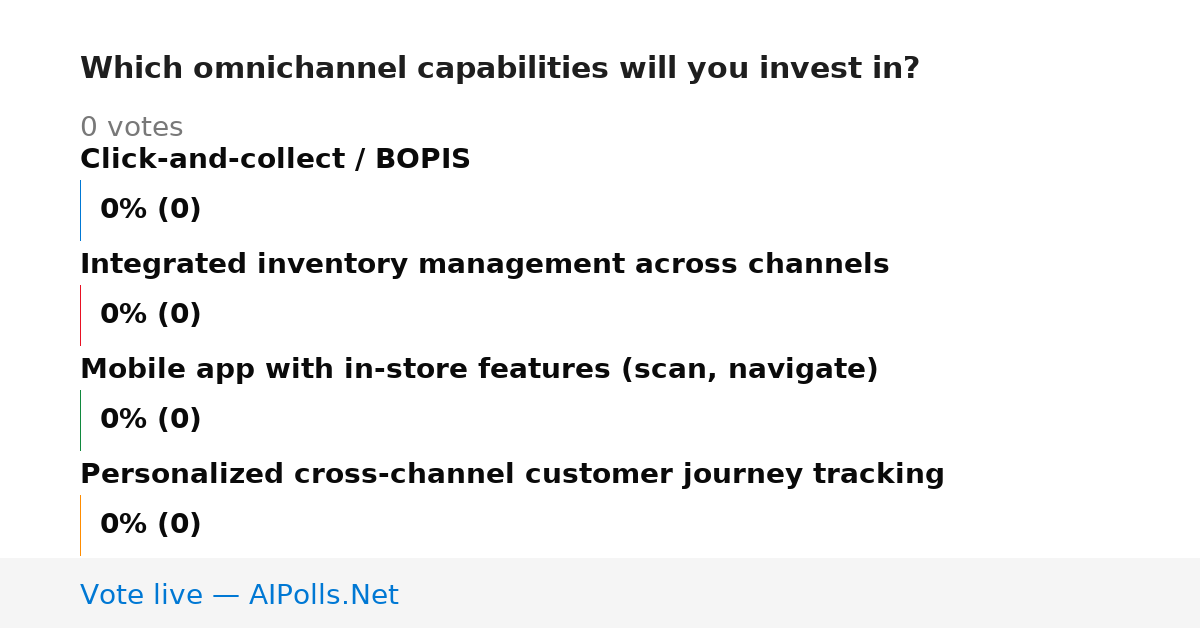Image resolution: width=1200 pixels, height=628 pixels.
Task: Pick Mobile app with in-store features option
Action: [x=479, y=369]
